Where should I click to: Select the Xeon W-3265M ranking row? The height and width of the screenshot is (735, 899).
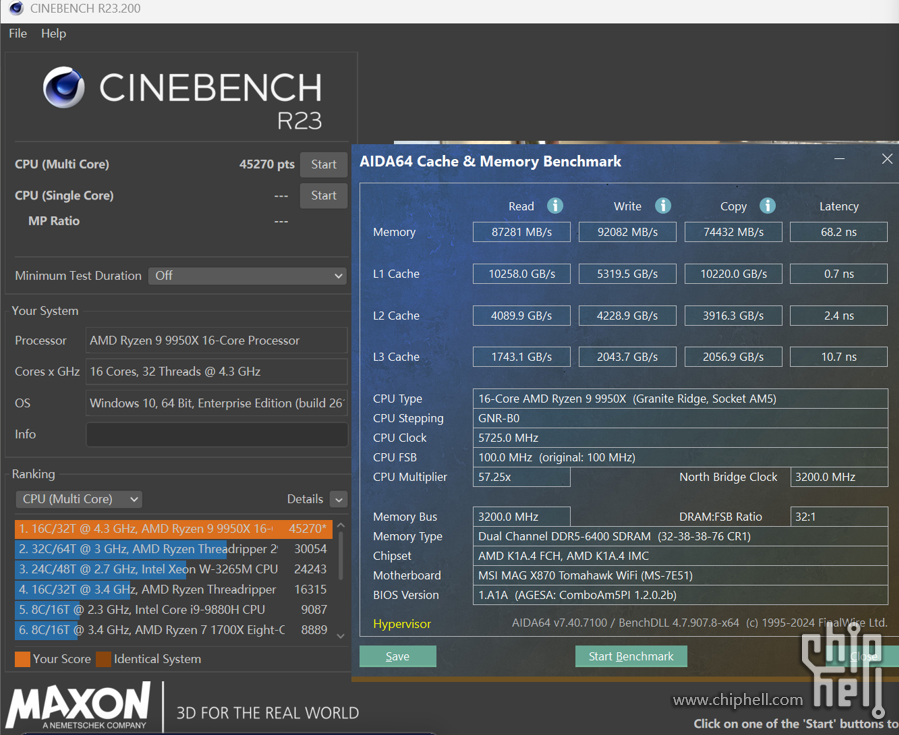(174, 569)
